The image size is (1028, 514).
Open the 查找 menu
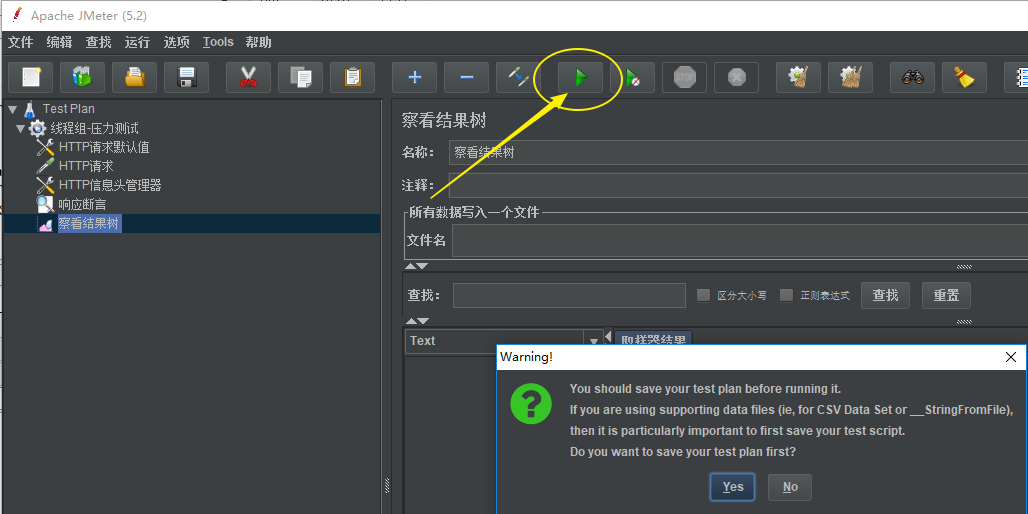98,43
